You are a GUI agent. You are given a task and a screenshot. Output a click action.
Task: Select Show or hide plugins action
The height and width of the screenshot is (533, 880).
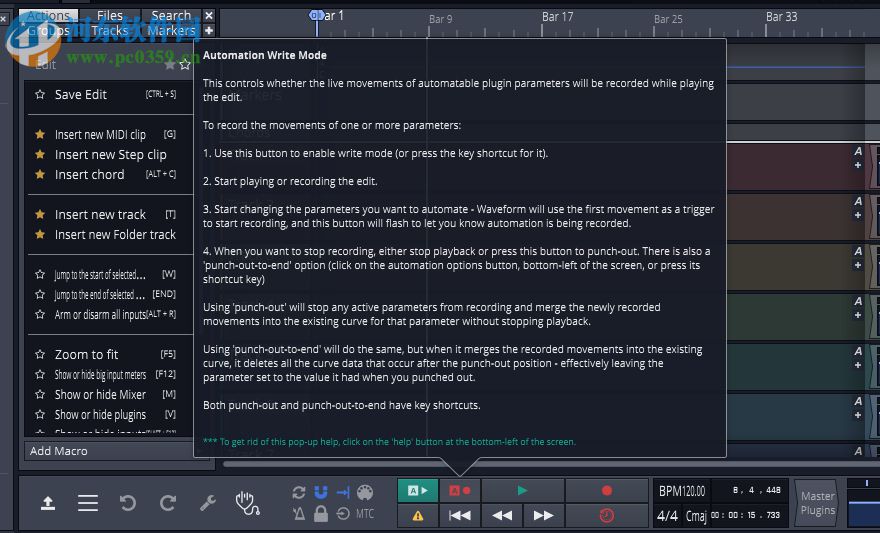click(x=109, y=415)
